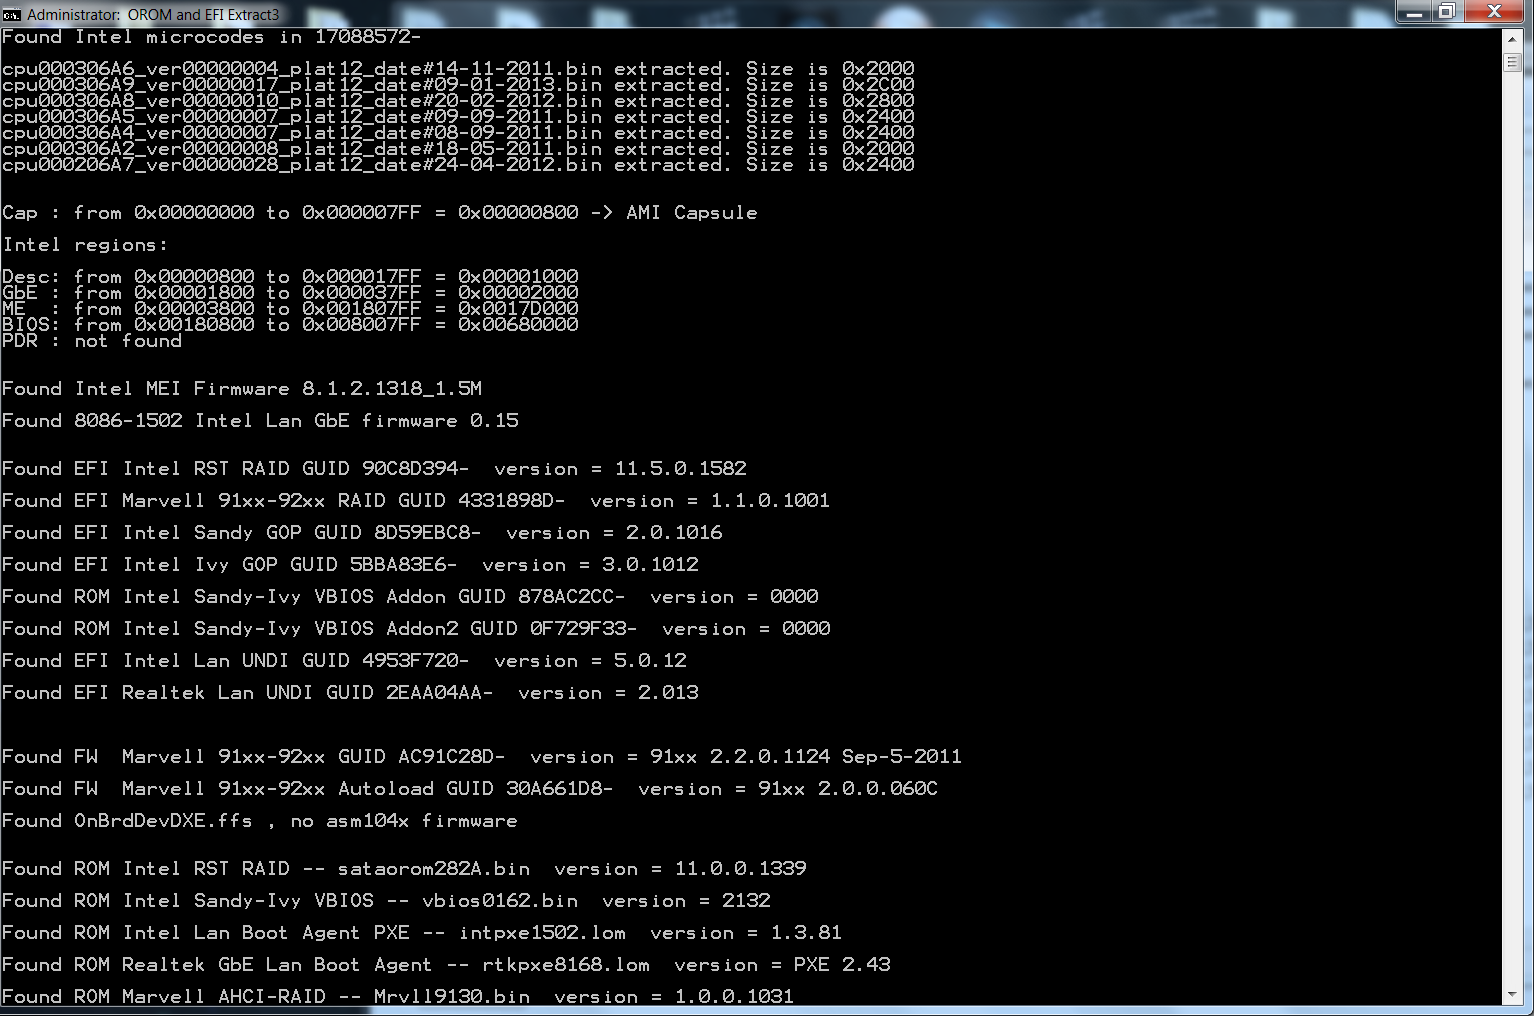Image resolution: width=1534 pixels, height=1016 pixels.
Task: Click EFI Intel Ivy GOP version 3.0.1012
Action: [x=350, y=565]
